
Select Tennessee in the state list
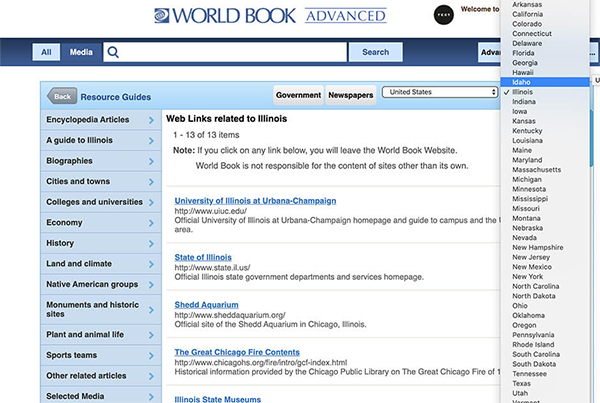coord(545,374)
